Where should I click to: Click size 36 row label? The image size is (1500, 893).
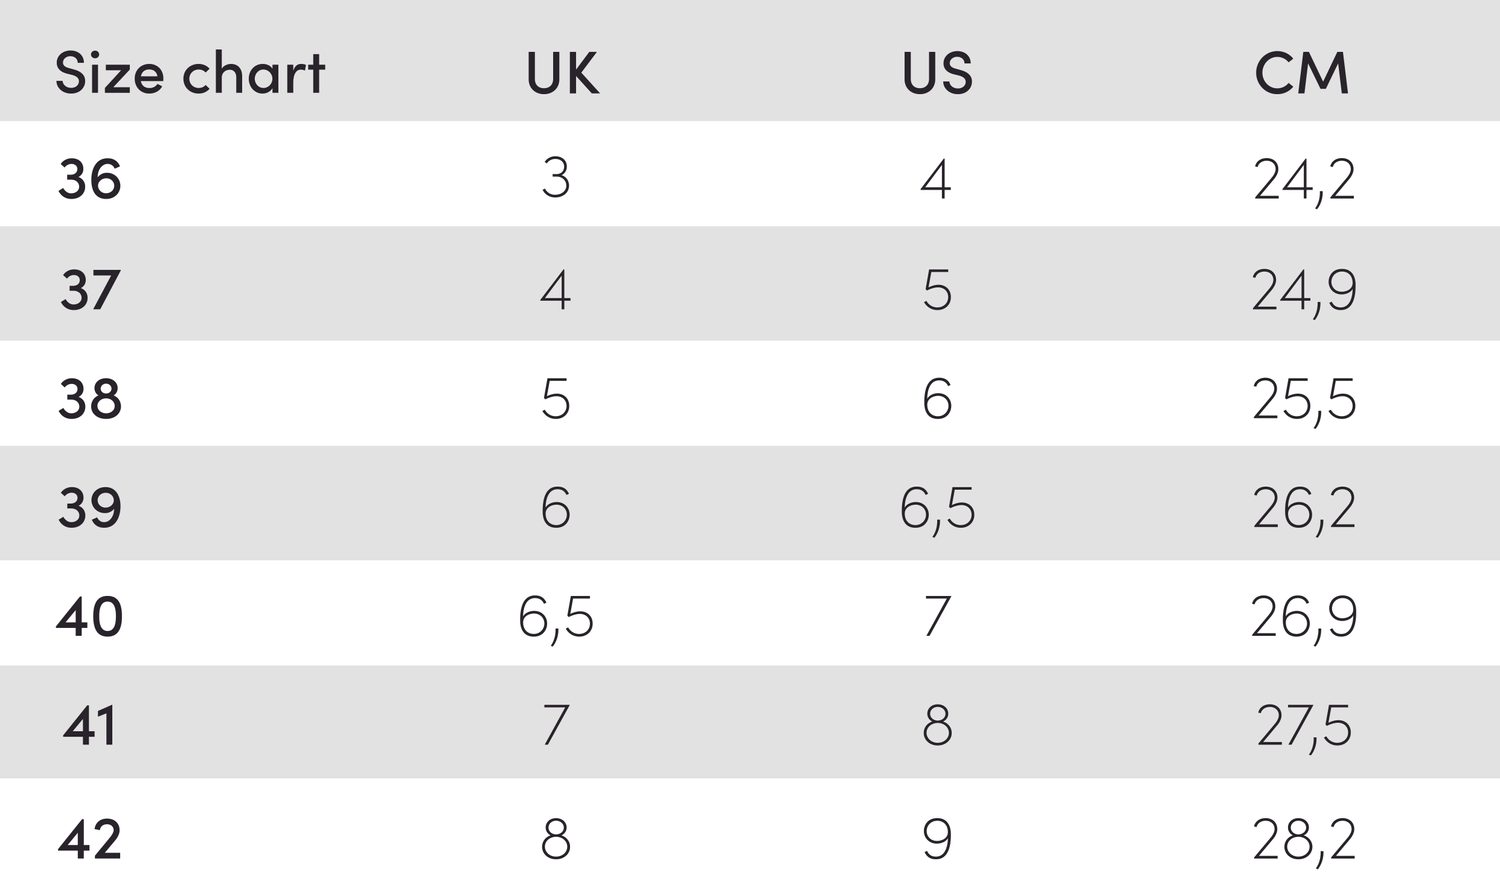[x=90, y=180]
